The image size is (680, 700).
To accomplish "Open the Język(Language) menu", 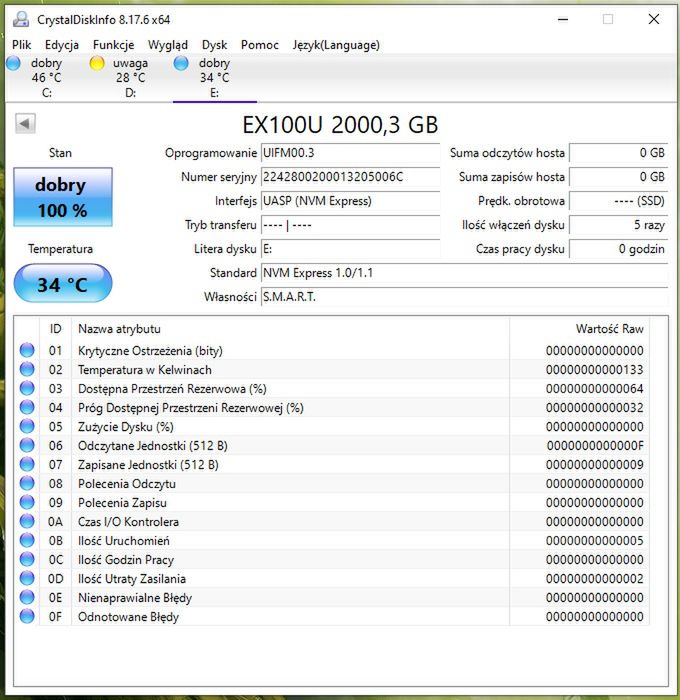I will (336, 45).
